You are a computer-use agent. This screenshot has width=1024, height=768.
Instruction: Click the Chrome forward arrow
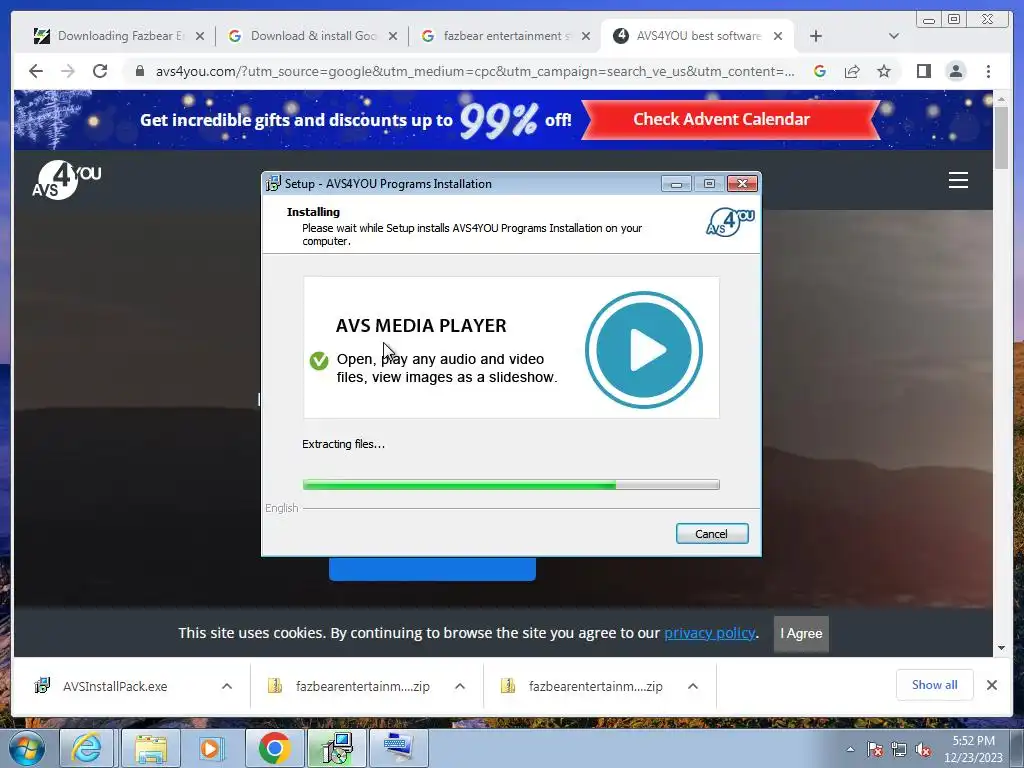(68, 71)
